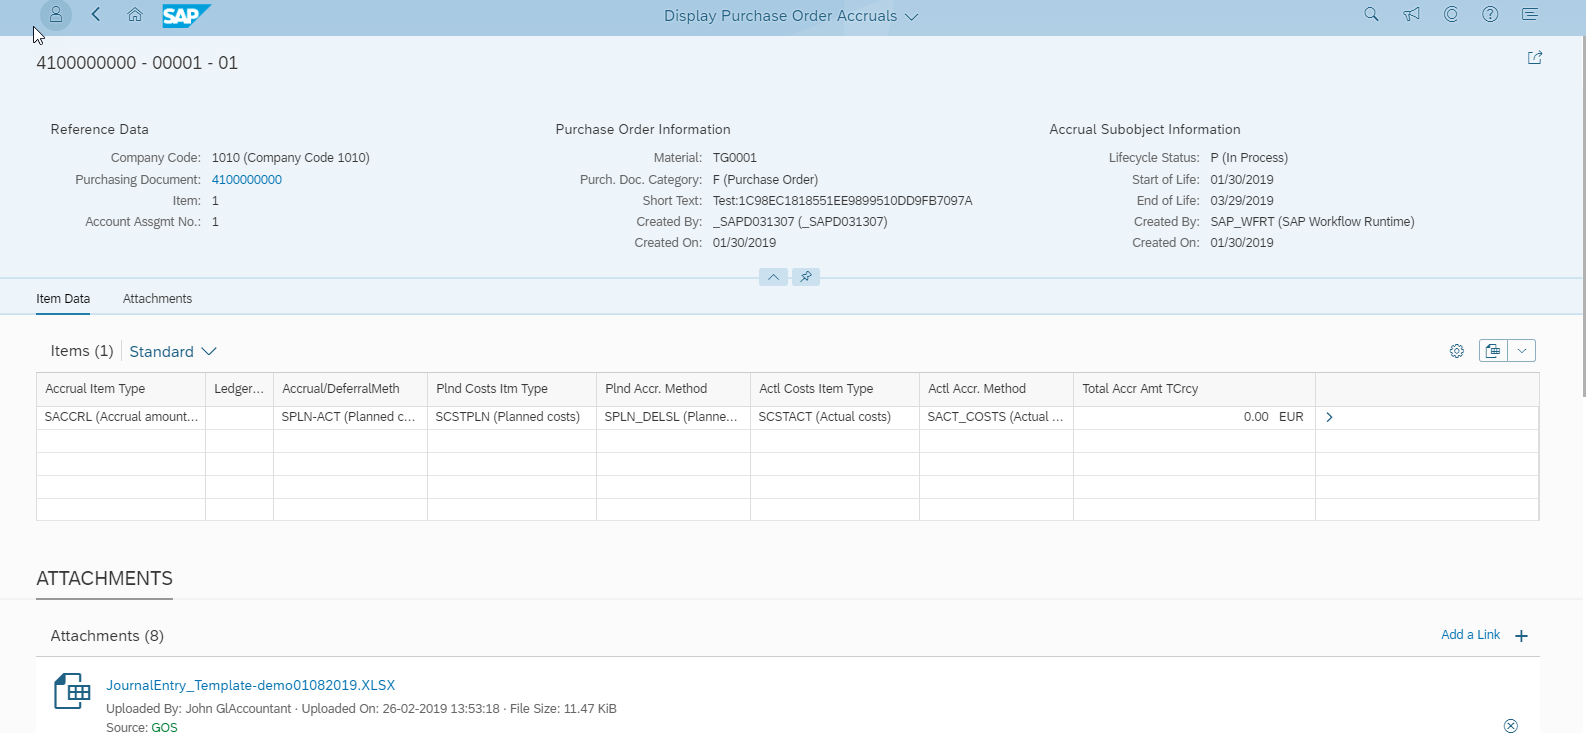Go back with the back arrow
This screenshot has width=1586, height=733.
pyautogui.click(x=96, y=15)
